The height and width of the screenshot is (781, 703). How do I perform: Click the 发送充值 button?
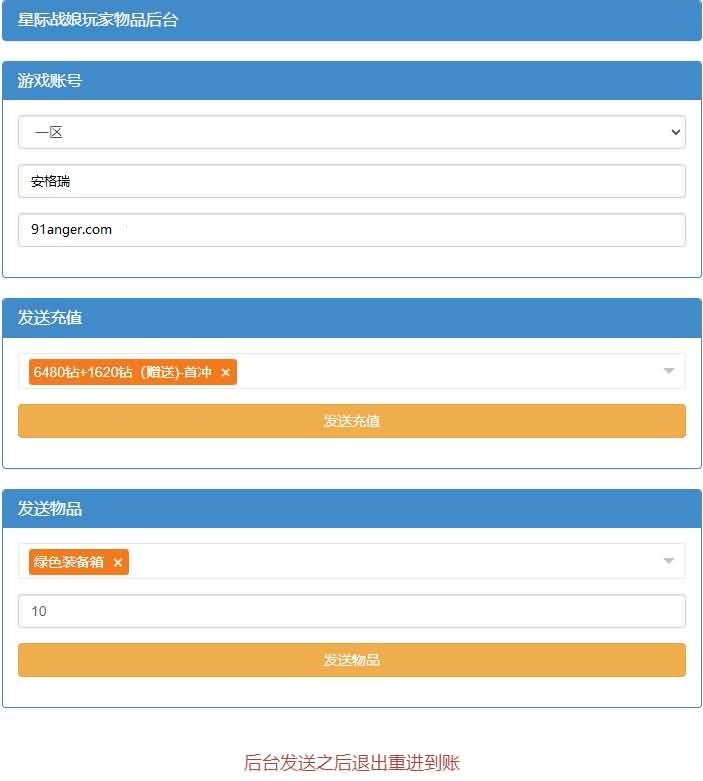(x=351, y=421)
